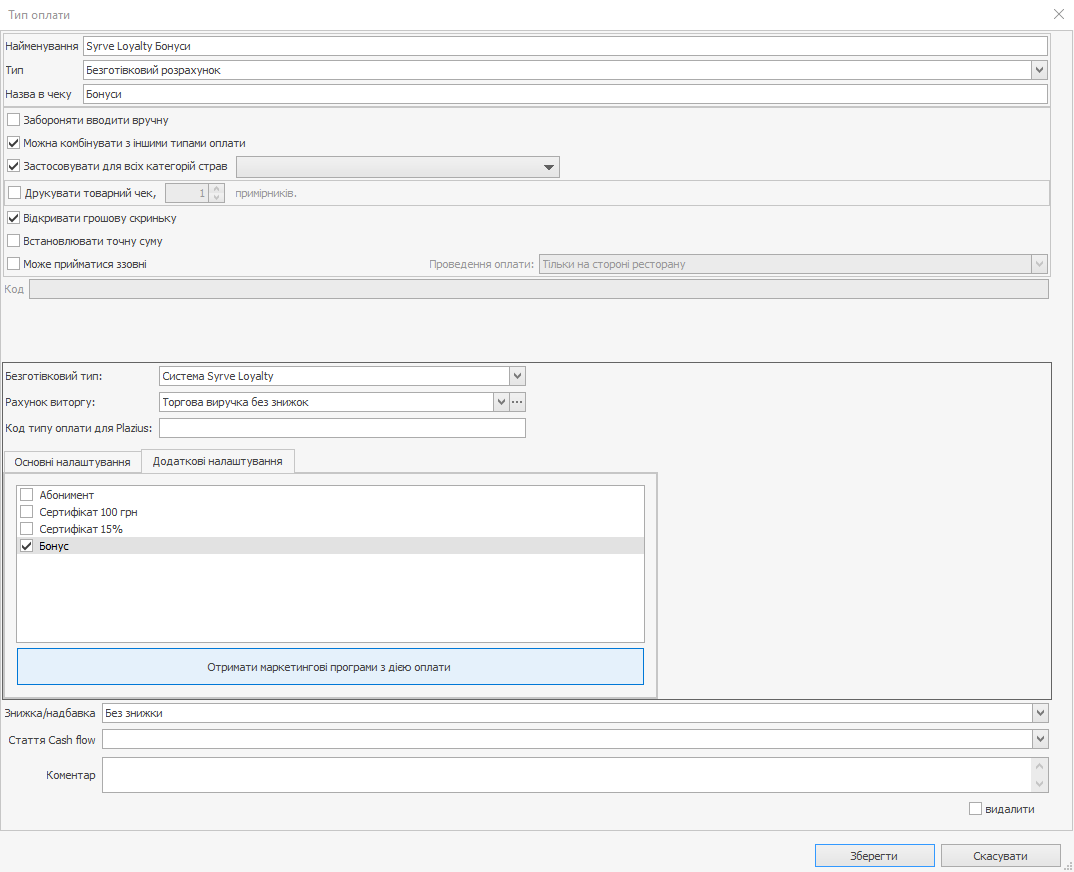Click the ellipsis button beside Рахунок виторгу
This screenshot has height=872, width=1074.
(x=518, y=402)
